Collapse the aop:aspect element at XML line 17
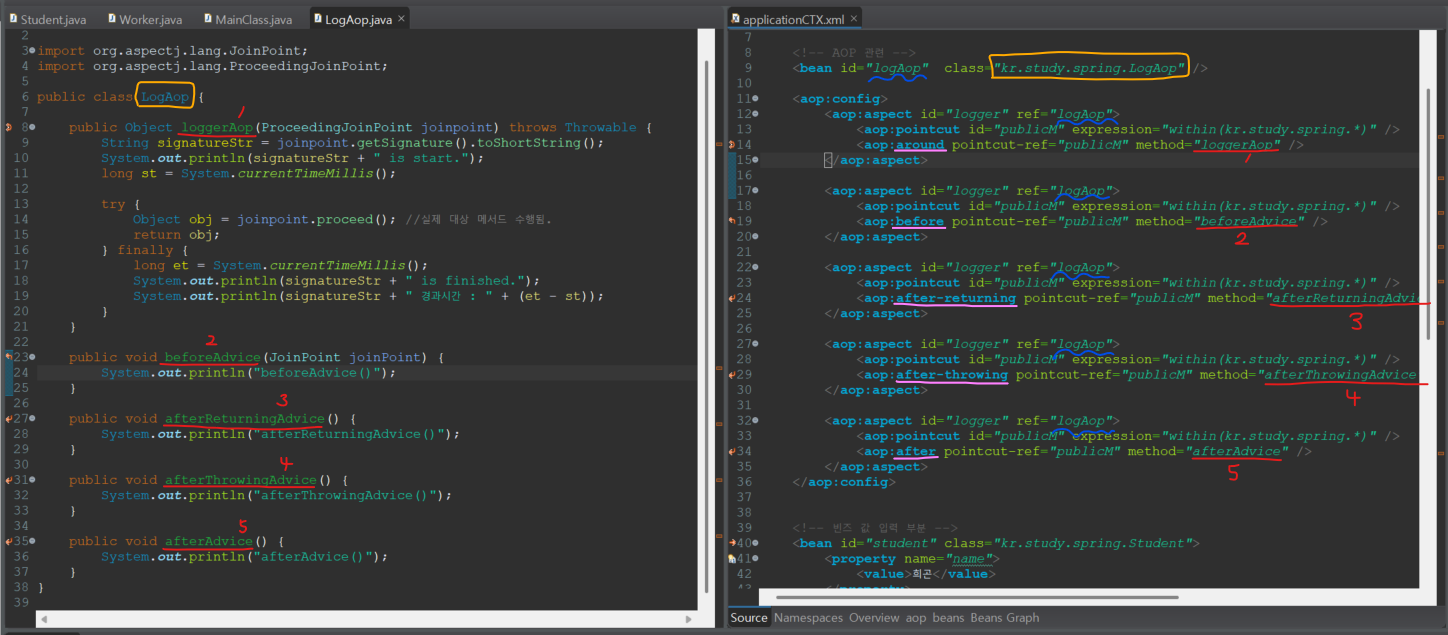This screenshot has width=1448, height=635. coord(755,191)
